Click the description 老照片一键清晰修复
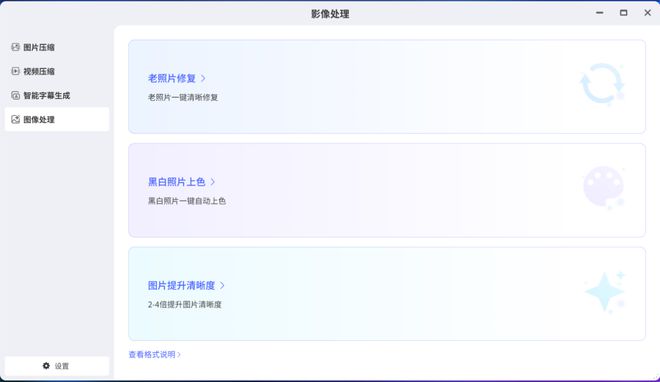 point(183,97)
